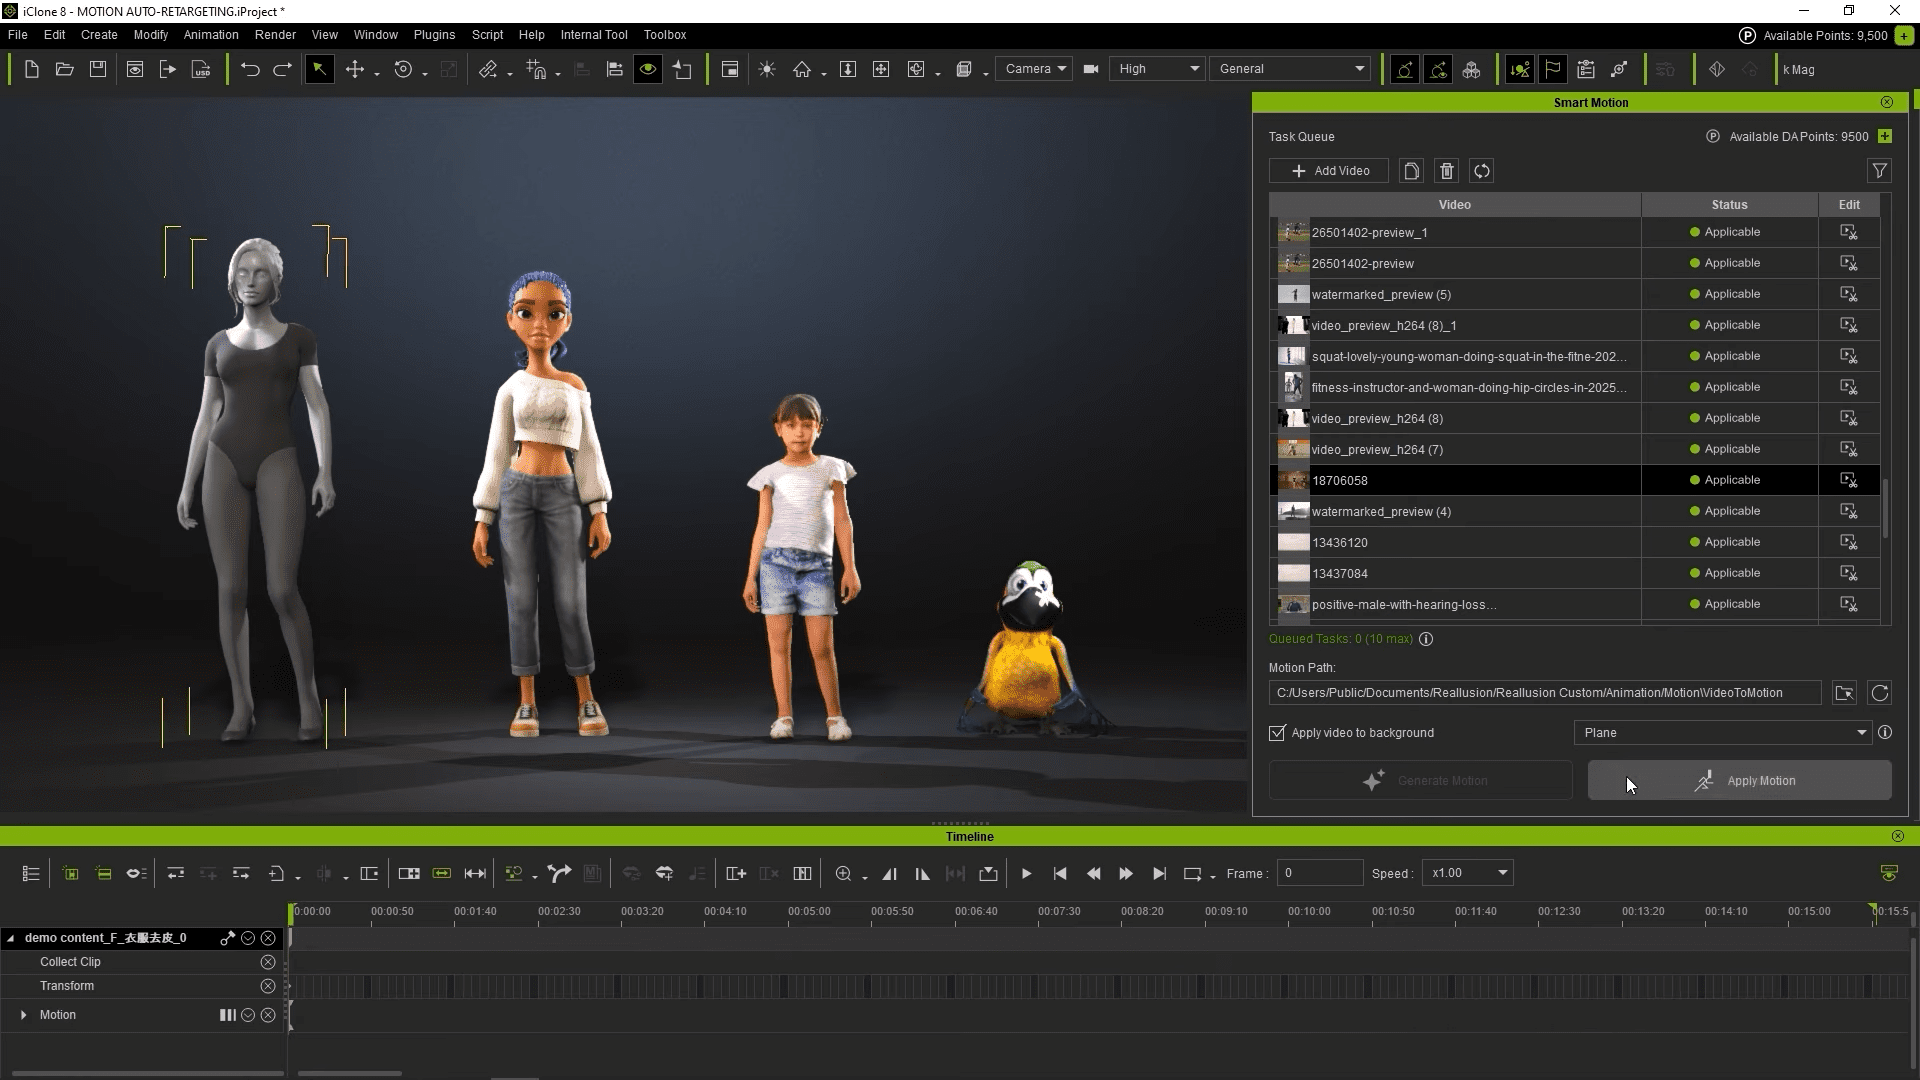Open the High render quality dropdown
The width and height of the screenshot is (1920, 1080).
(1157, 68)
